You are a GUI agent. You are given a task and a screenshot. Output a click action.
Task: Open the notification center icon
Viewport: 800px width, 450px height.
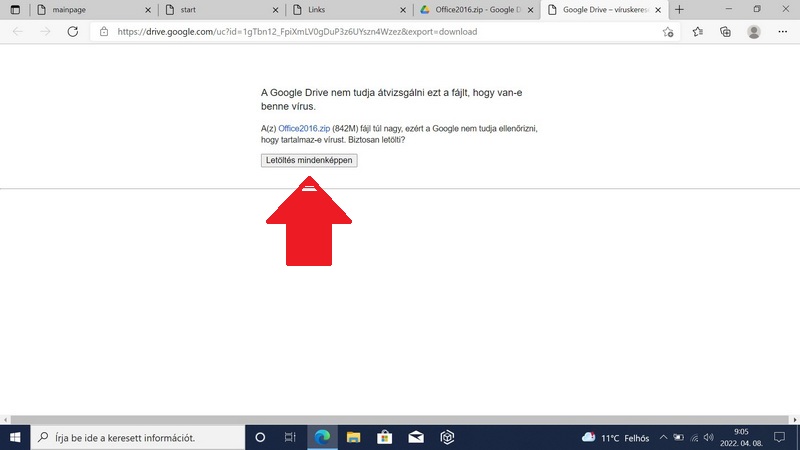point(779,437)
